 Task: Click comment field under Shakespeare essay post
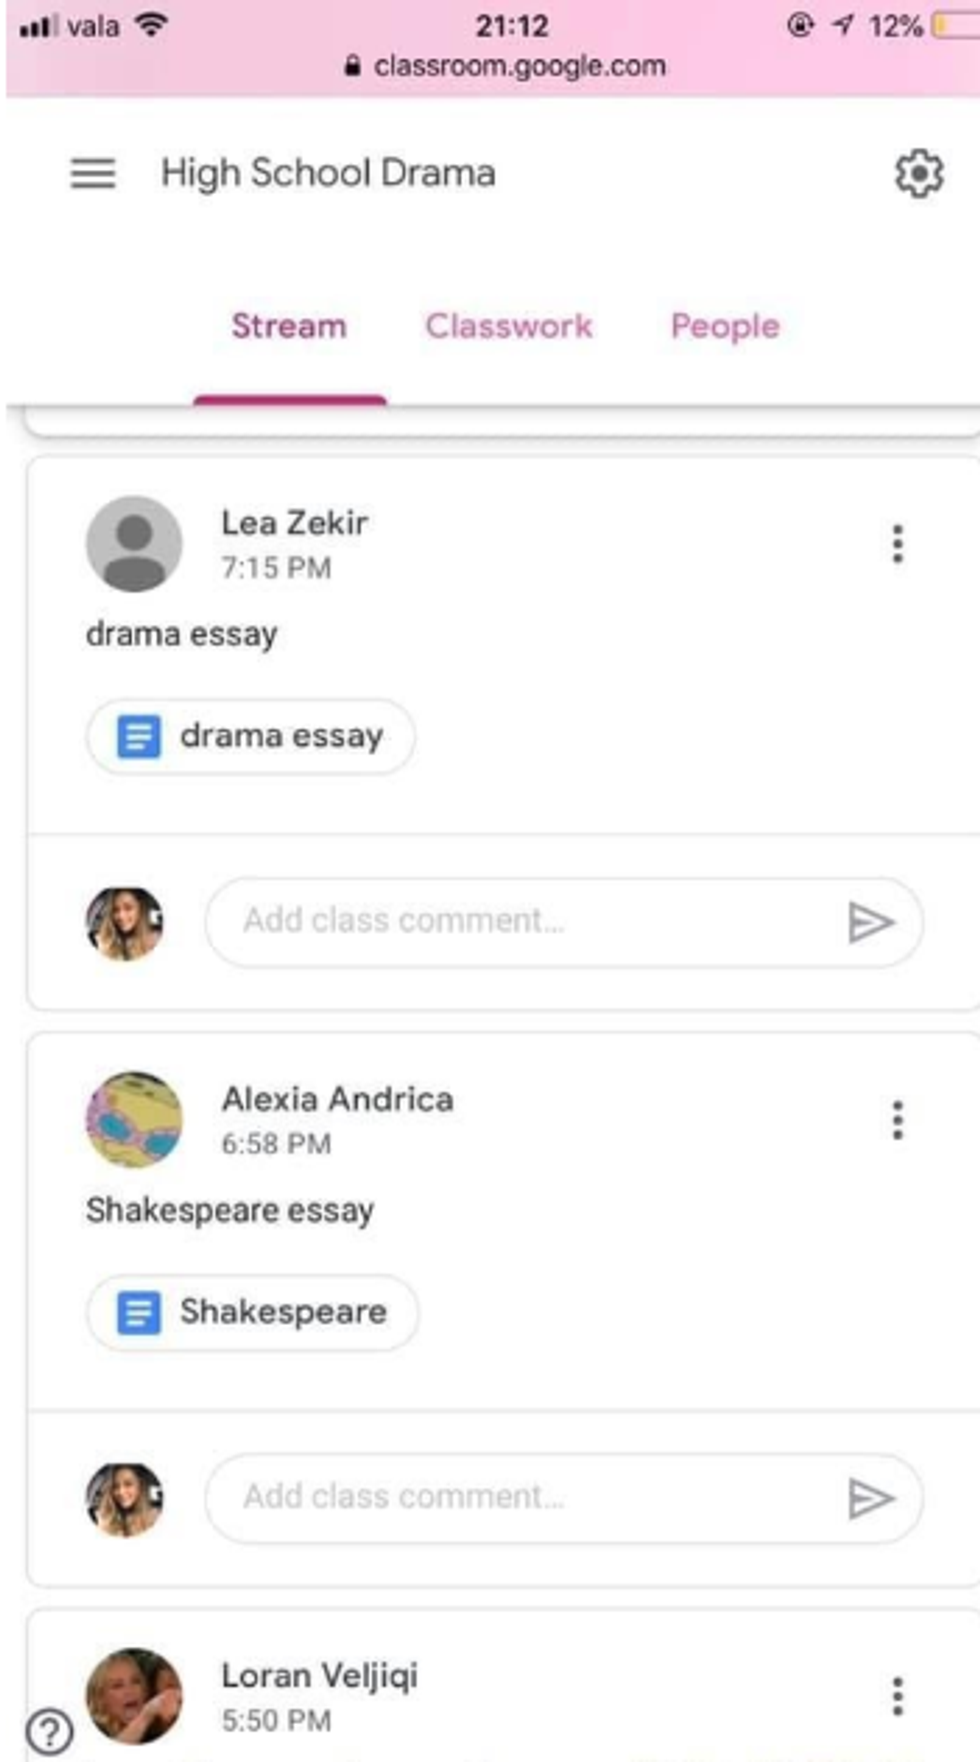[520, 1497]
